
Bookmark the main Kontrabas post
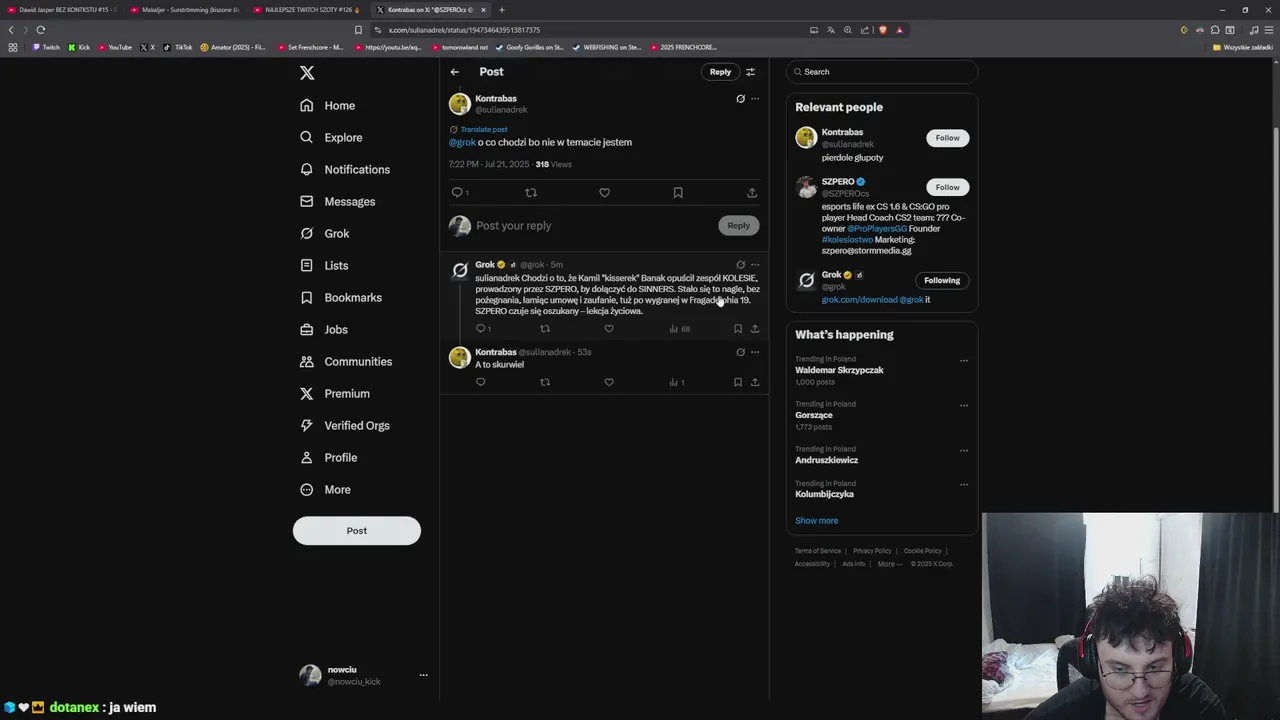point(678,192)
